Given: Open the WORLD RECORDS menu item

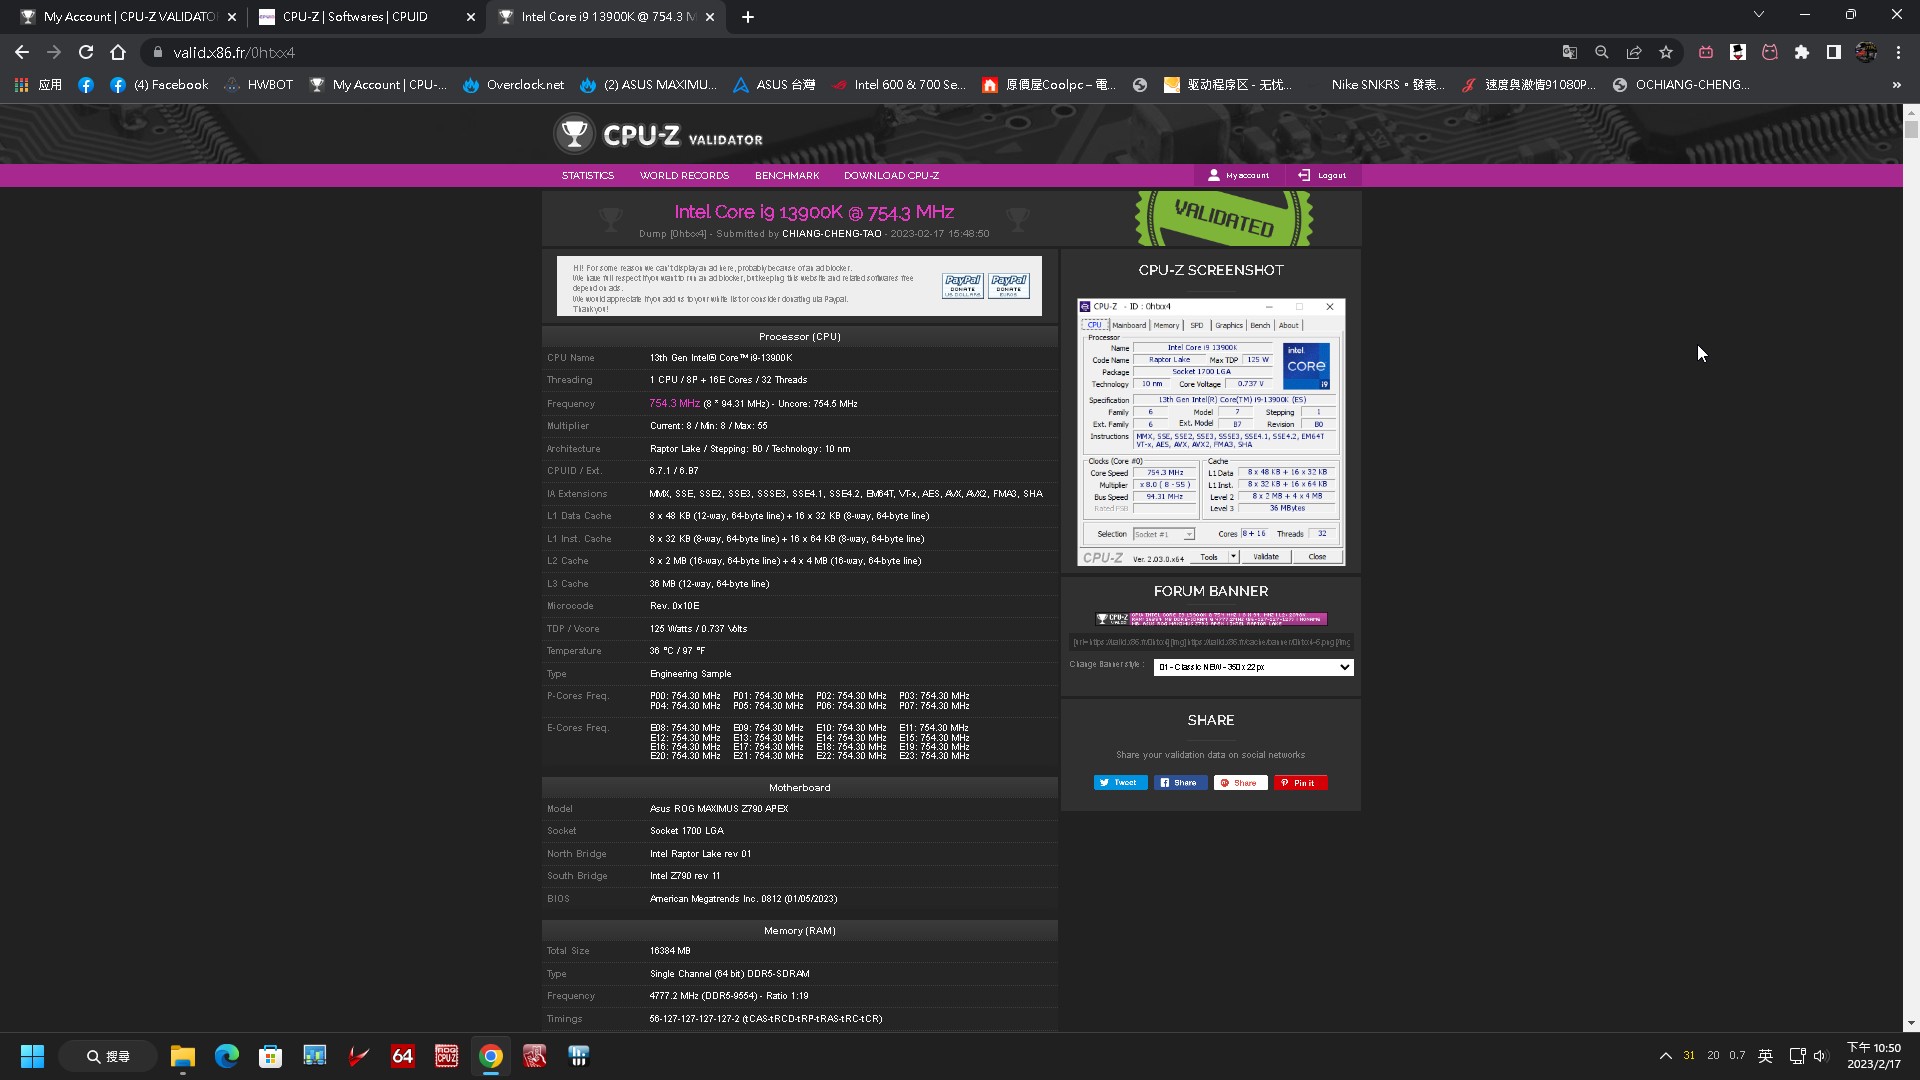Looking at the screenshot, I should [684, 175].
